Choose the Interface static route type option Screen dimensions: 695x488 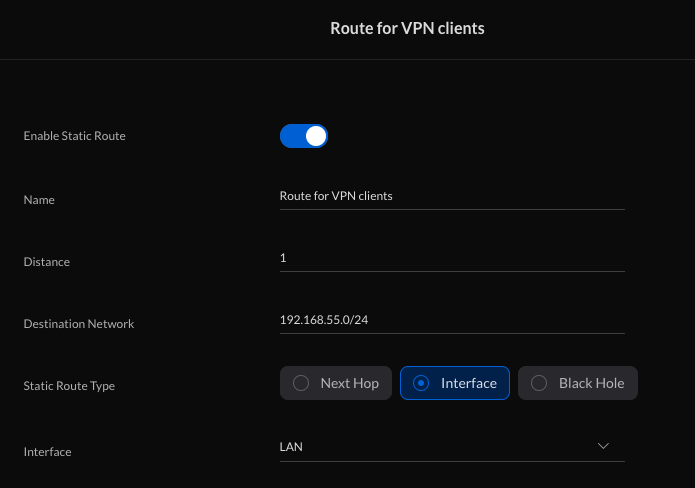(455, 383)
